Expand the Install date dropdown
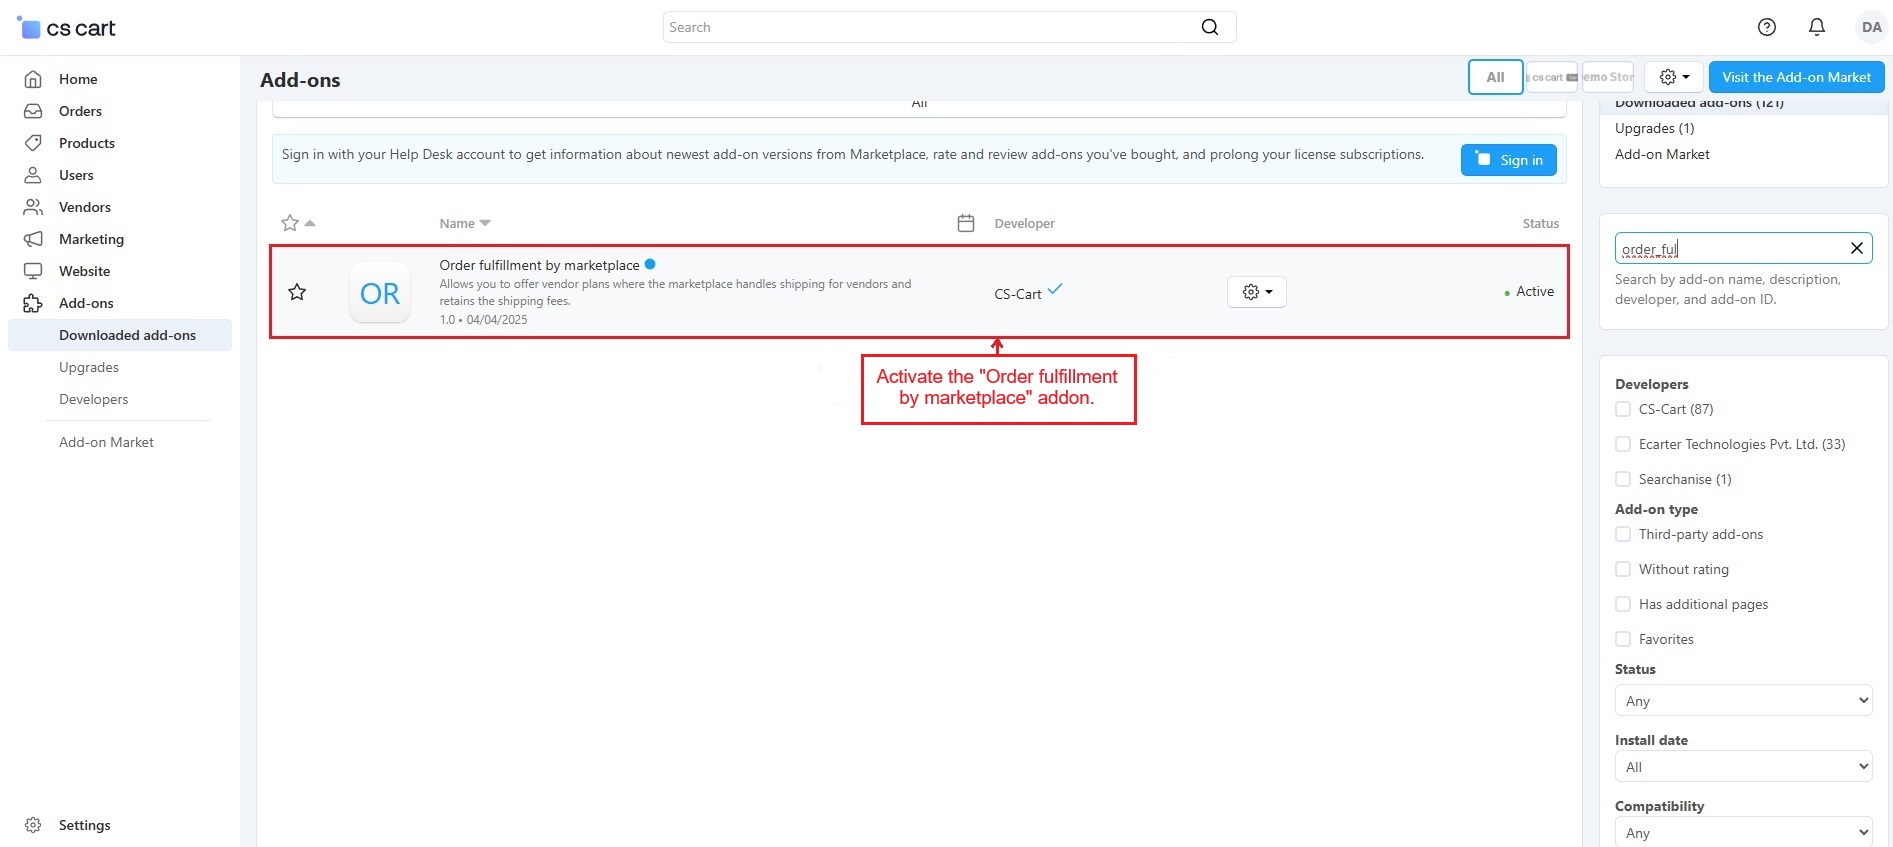The width and height of the screenshot is (1893, 847). click(1742, 767)
